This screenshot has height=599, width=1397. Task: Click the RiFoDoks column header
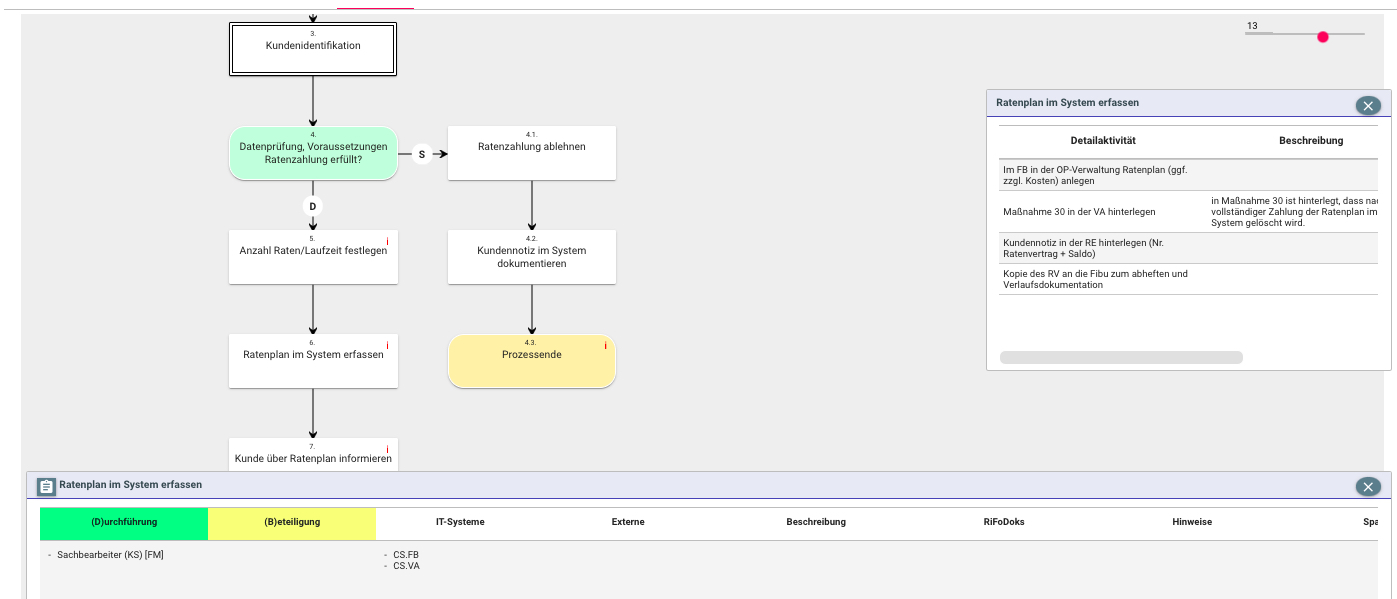coord(1003,522)
